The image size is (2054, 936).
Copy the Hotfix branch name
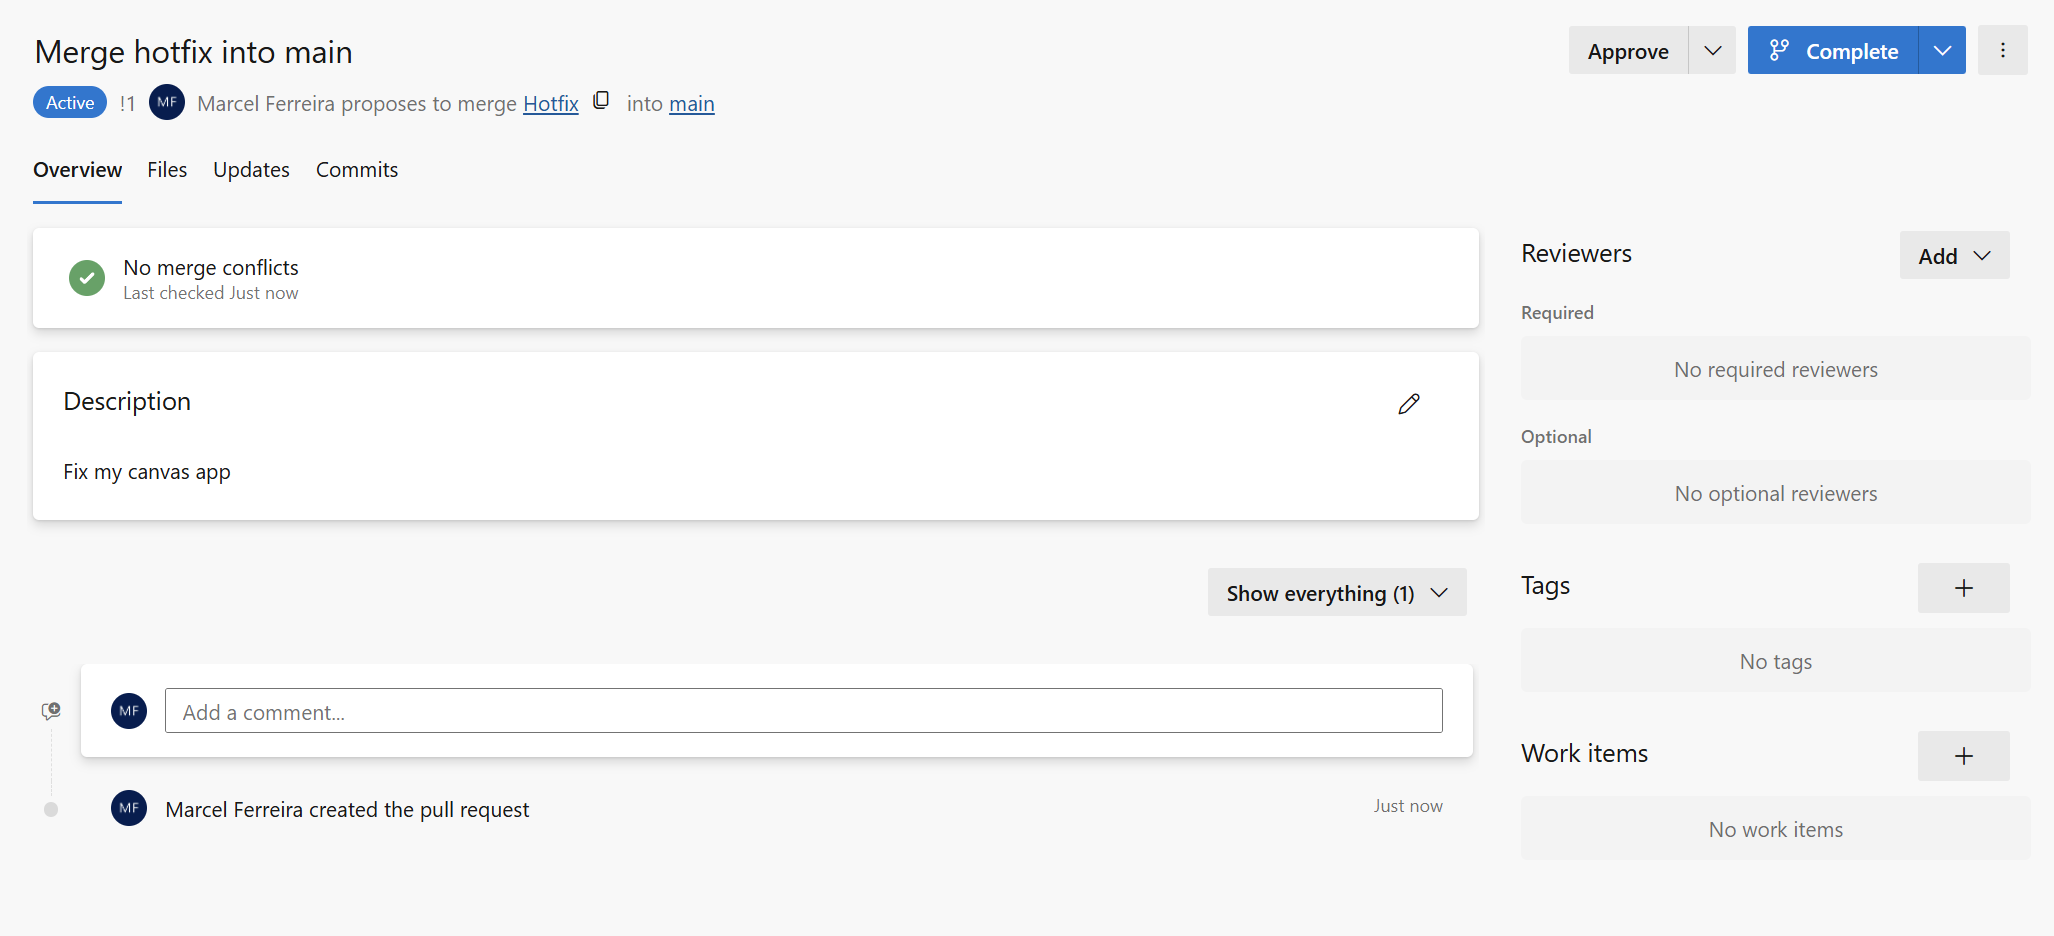coord(601,101)
